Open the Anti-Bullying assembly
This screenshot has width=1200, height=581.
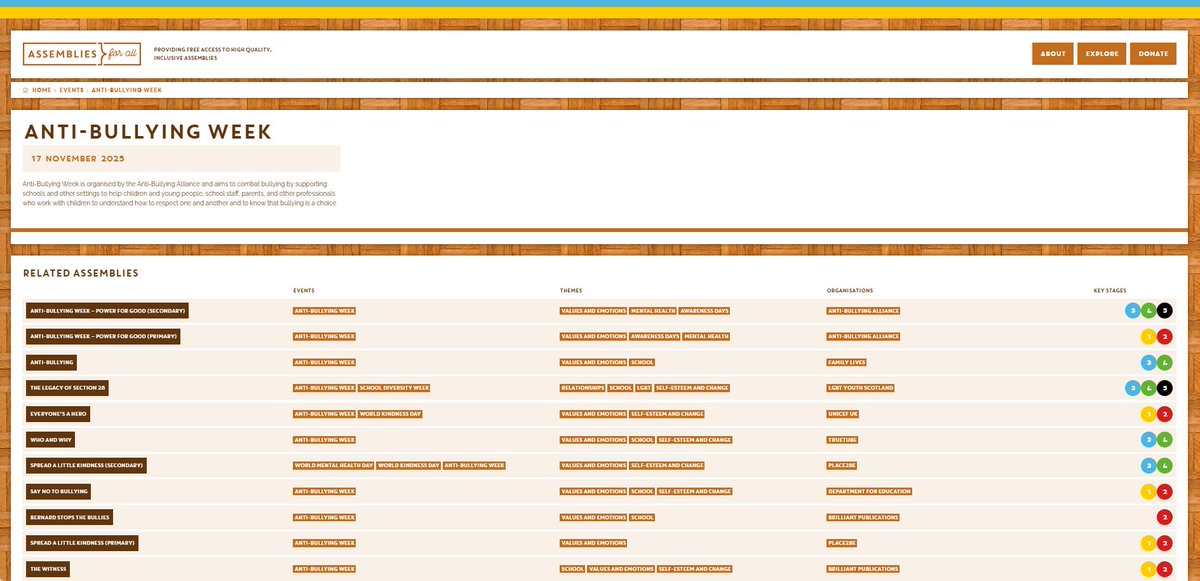(x=52, y=362)
